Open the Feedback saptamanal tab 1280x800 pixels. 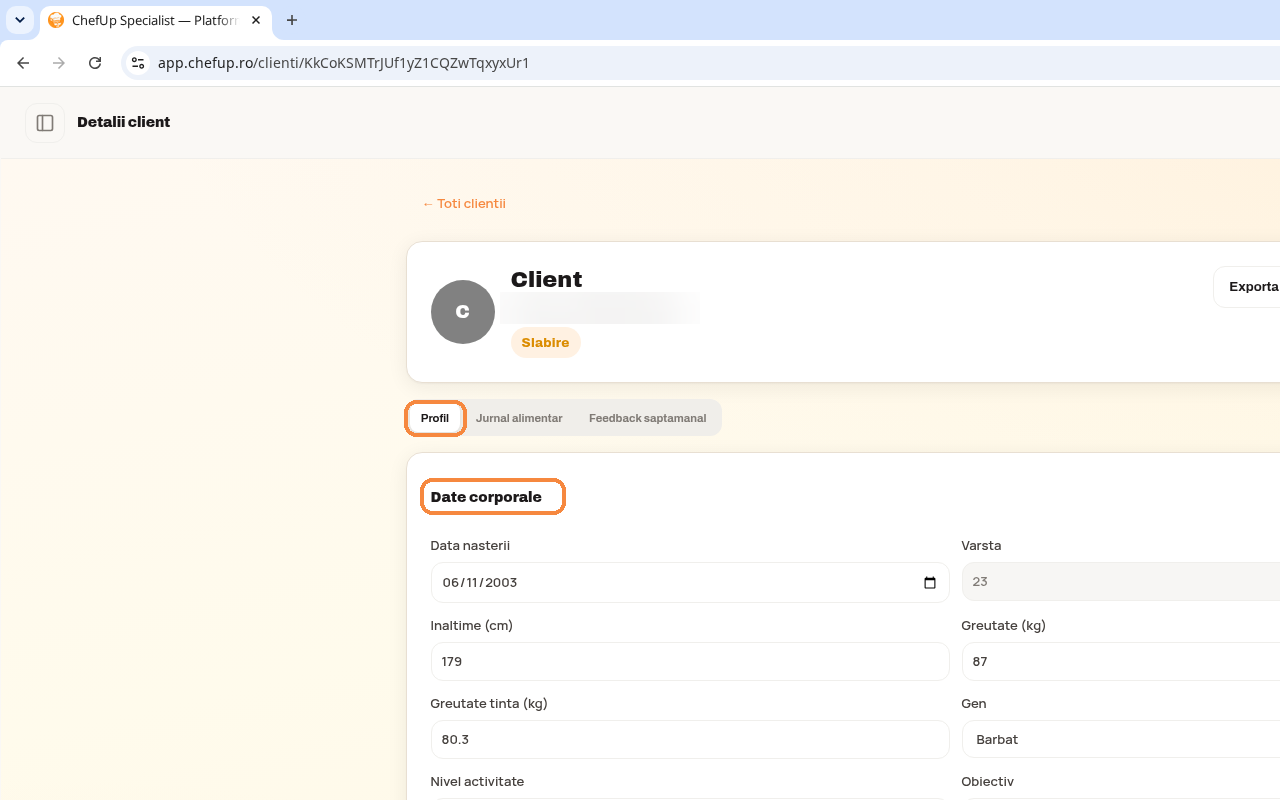647,418
